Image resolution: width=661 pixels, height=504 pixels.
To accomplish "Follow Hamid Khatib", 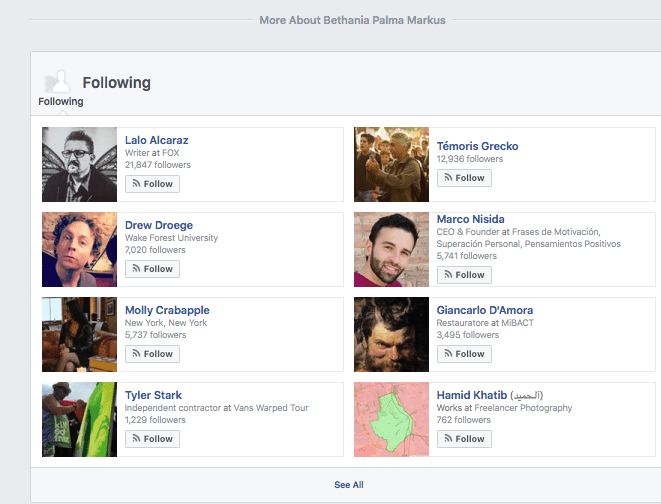I will 464,439.
